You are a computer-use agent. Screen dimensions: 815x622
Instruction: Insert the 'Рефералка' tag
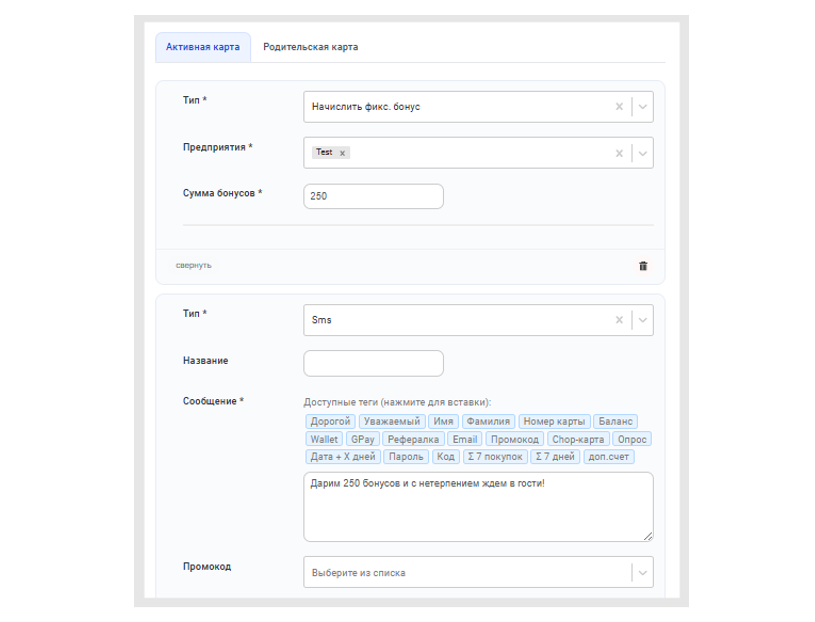tap(413, 439)
